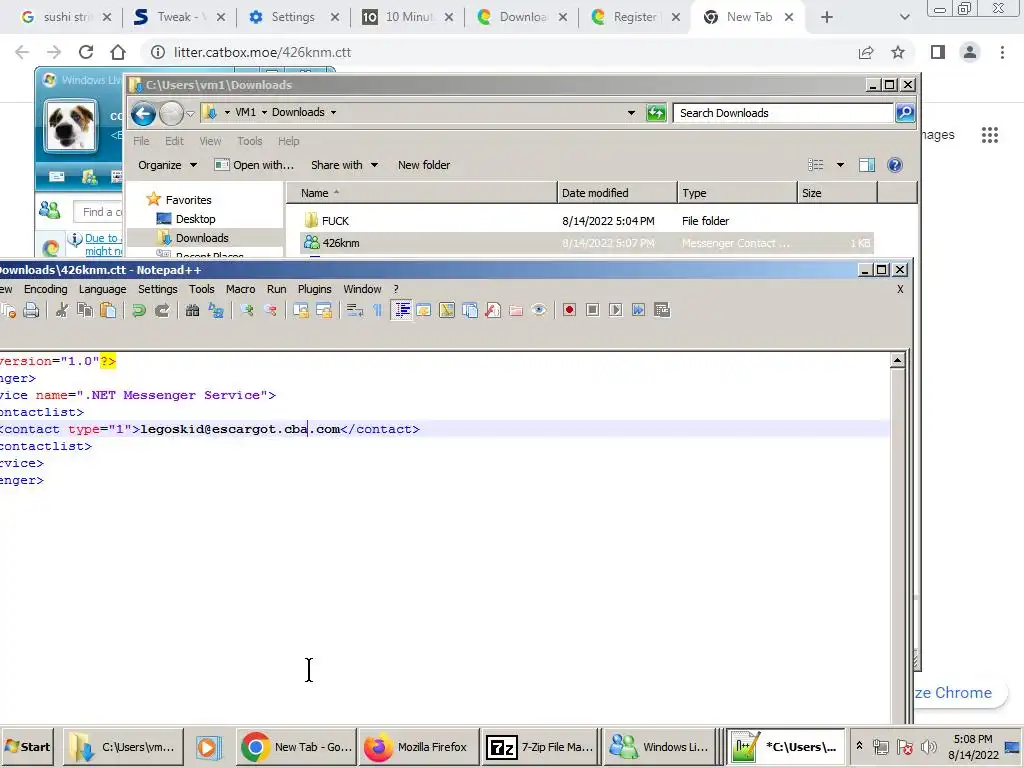Toggle Show all characters pilcrow icon
The width and height of the screenshot is (1024, 768).
[x=377, y=310]
